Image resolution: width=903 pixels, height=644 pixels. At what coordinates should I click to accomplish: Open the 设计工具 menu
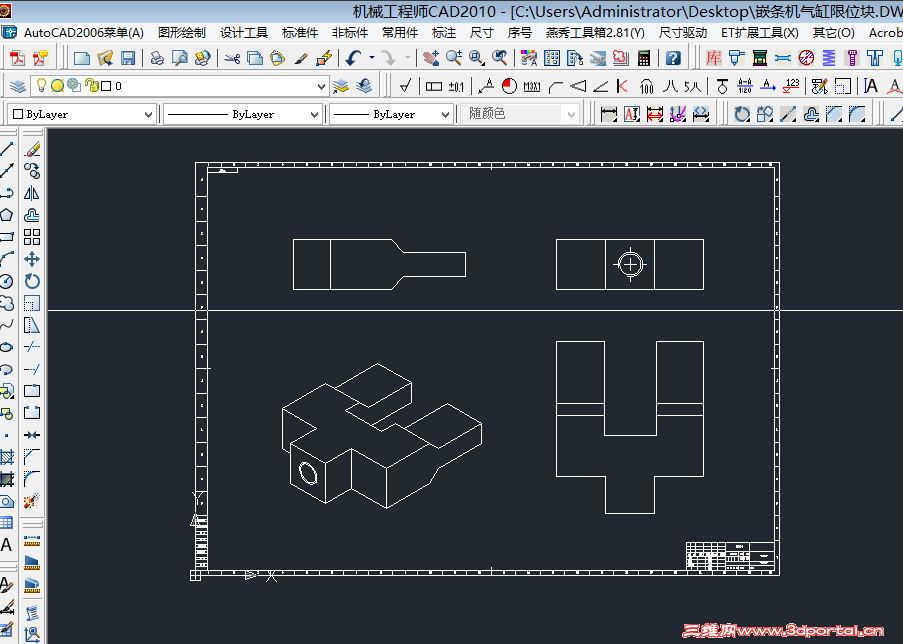[x=244, y=33]
